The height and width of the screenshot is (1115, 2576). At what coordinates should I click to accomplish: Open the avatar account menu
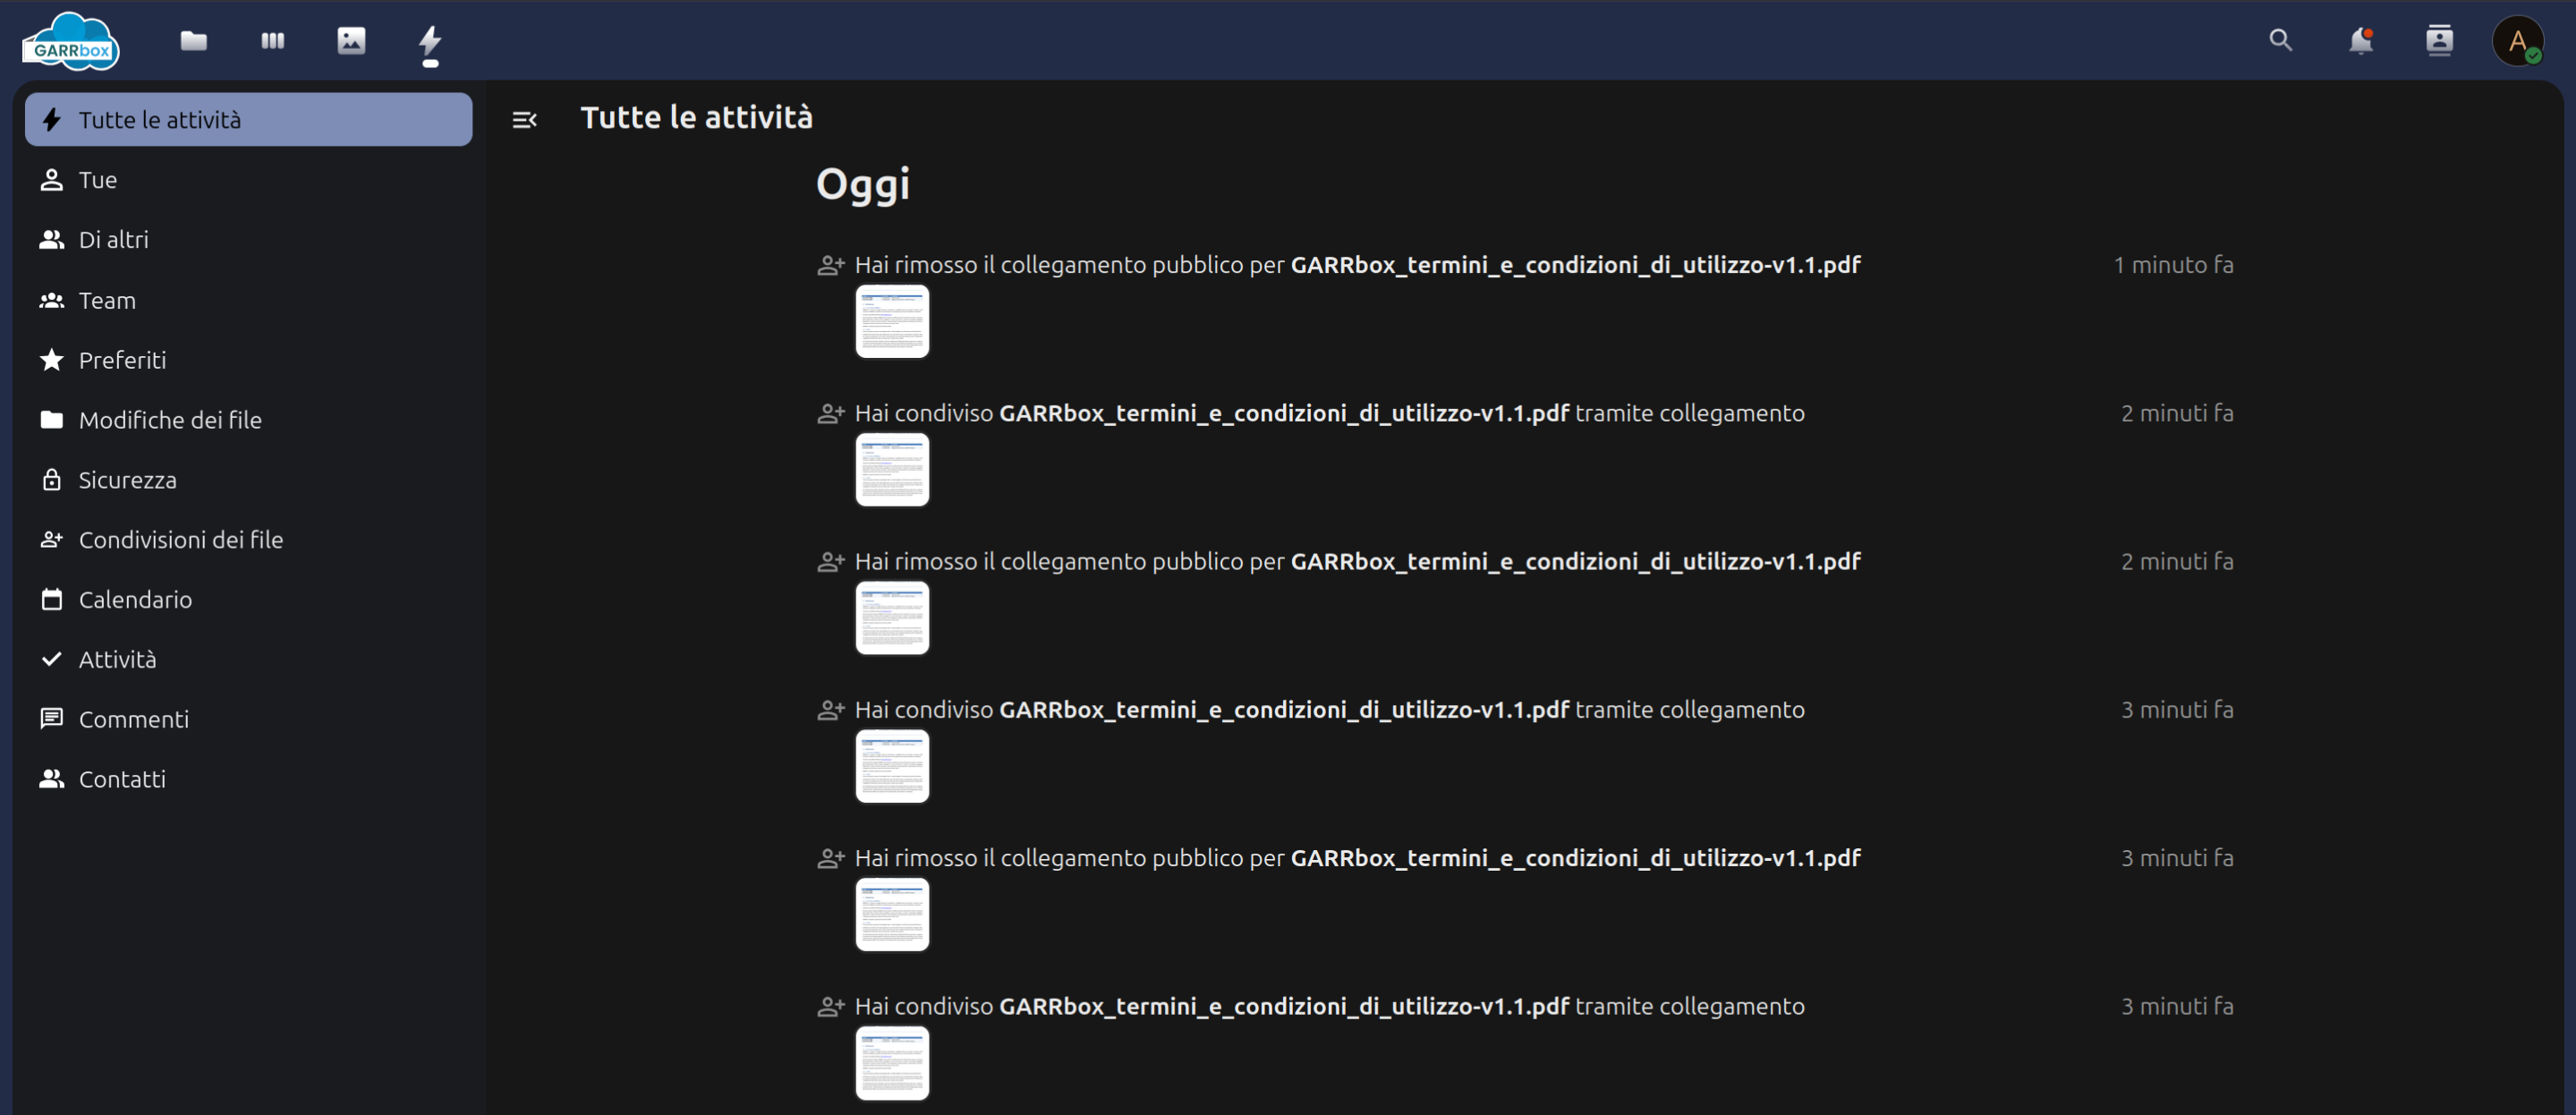(x=2518, y=41)
